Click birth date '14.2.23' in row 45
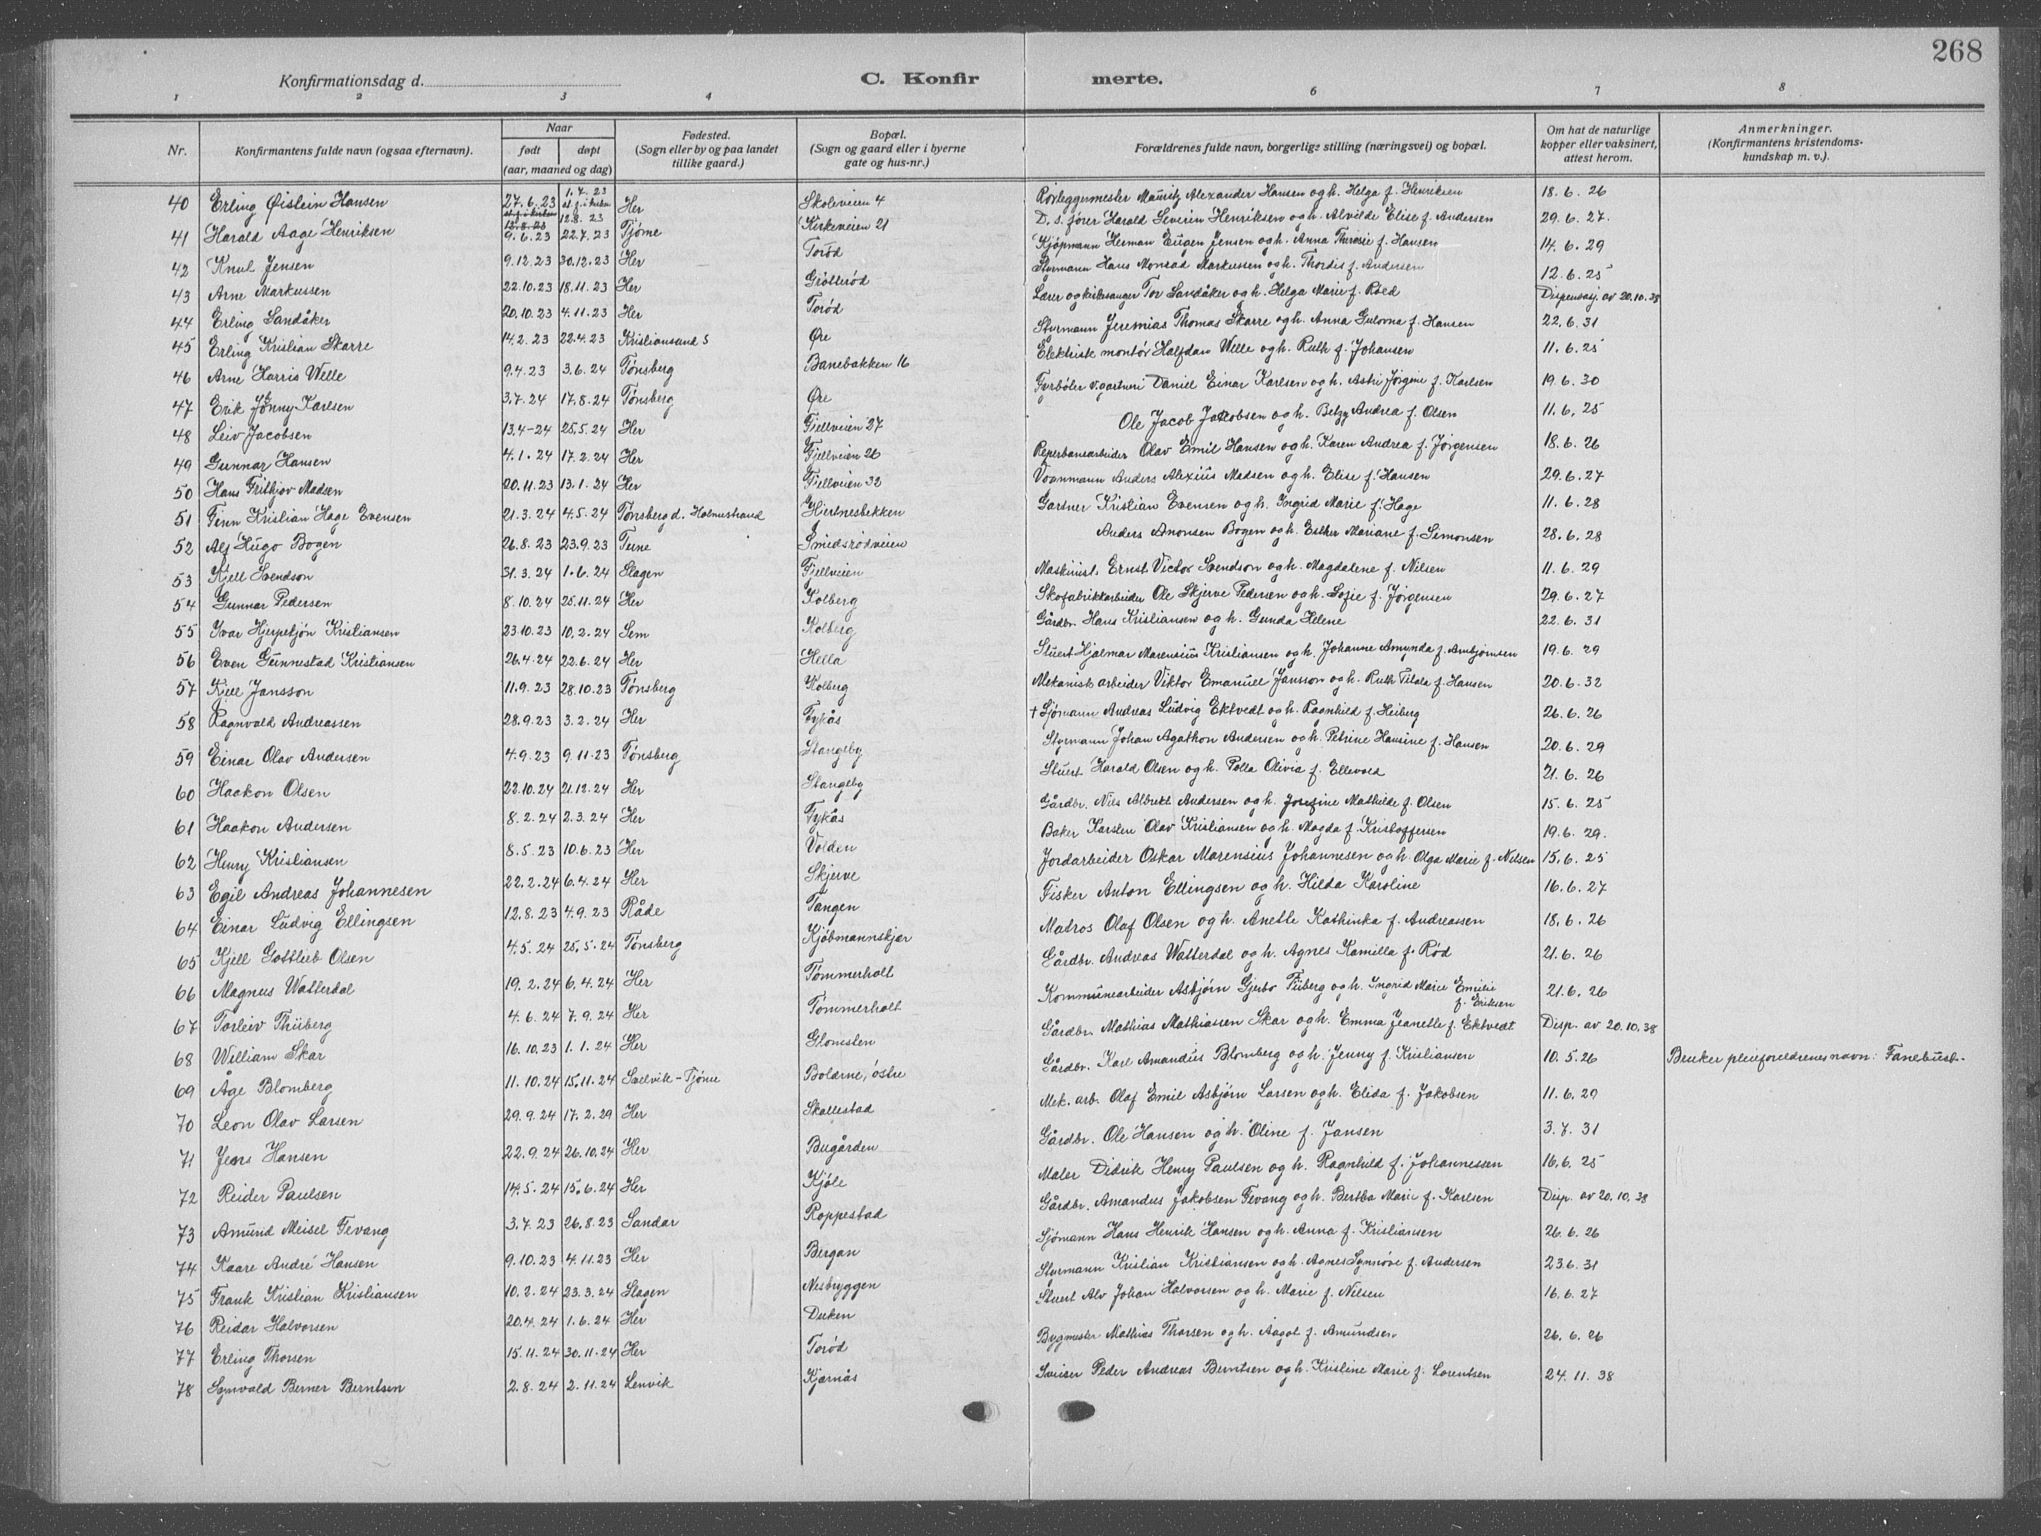2041x1536 pixels. [529, 340]
